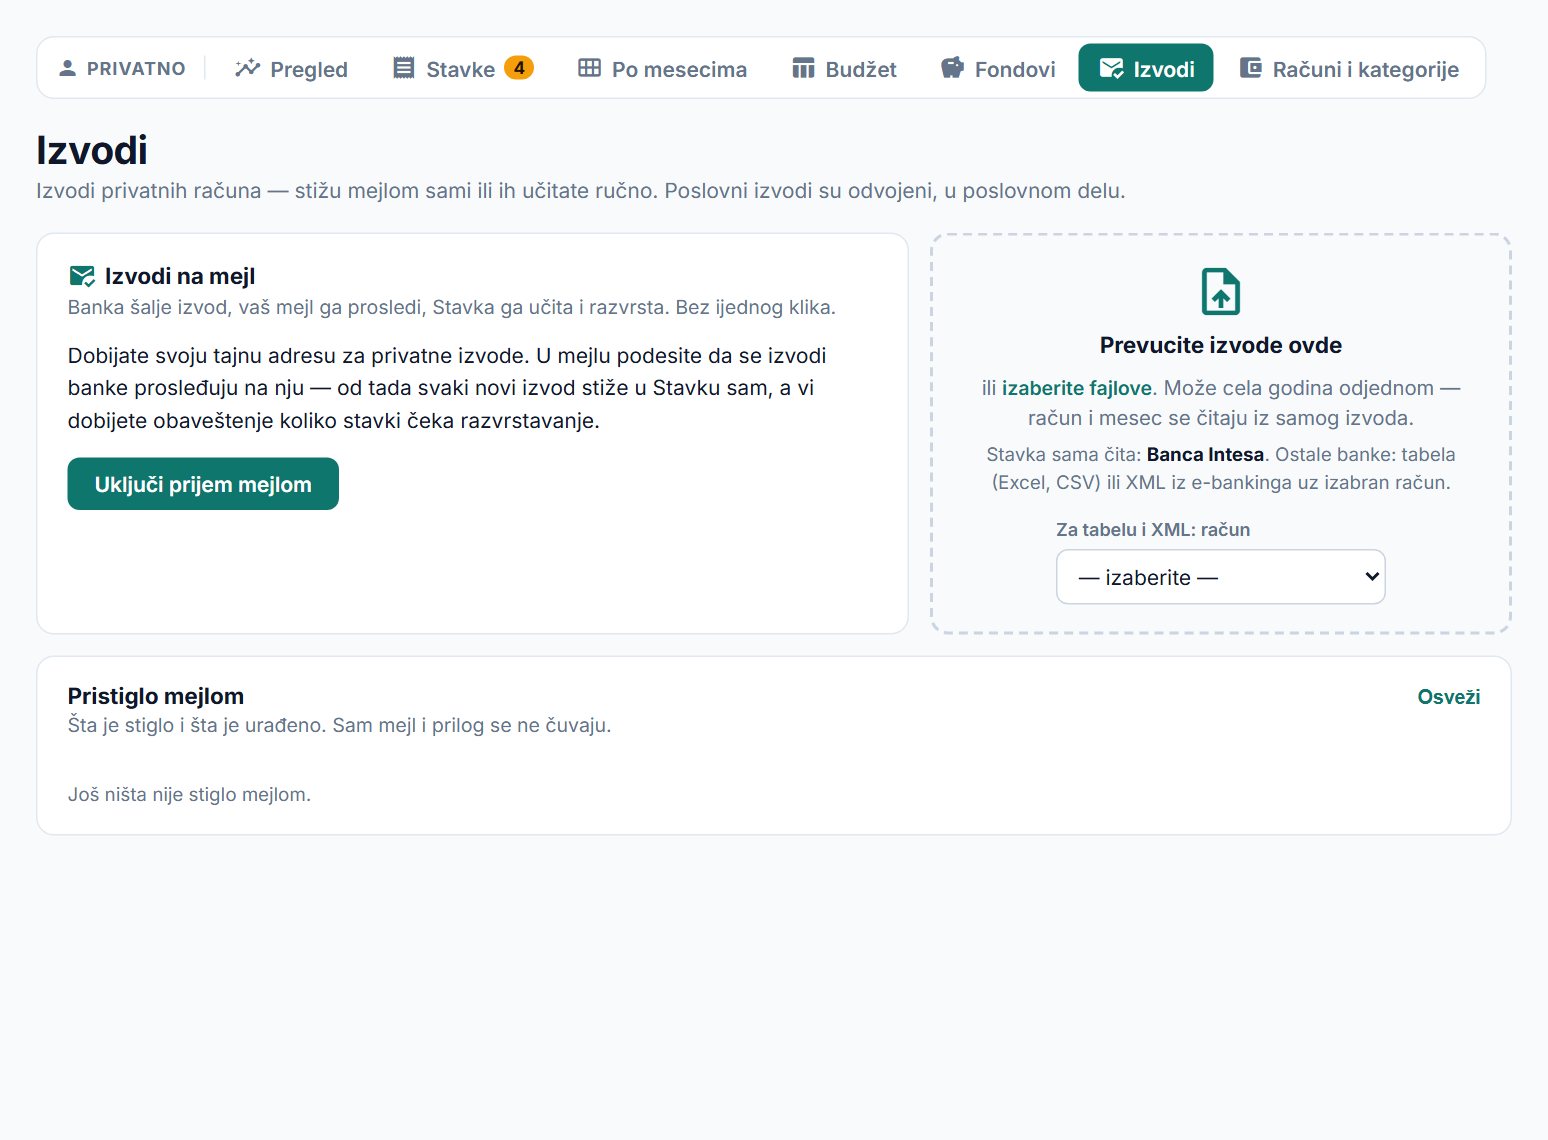Image resolution: width=1548 pixels, height=1140 pixels.
Task: Click the person icon beside PRIVATNO
Action: click(x=68, y=68)
